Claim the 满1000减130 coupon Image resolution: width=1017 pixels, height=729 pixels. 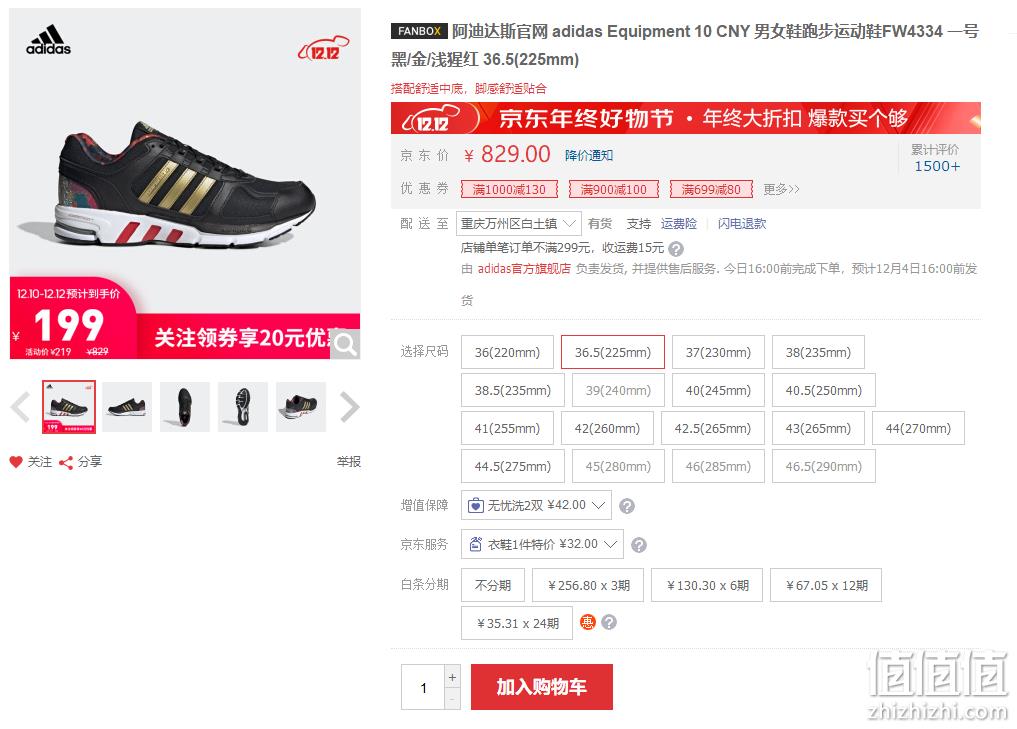coord(509,189)
